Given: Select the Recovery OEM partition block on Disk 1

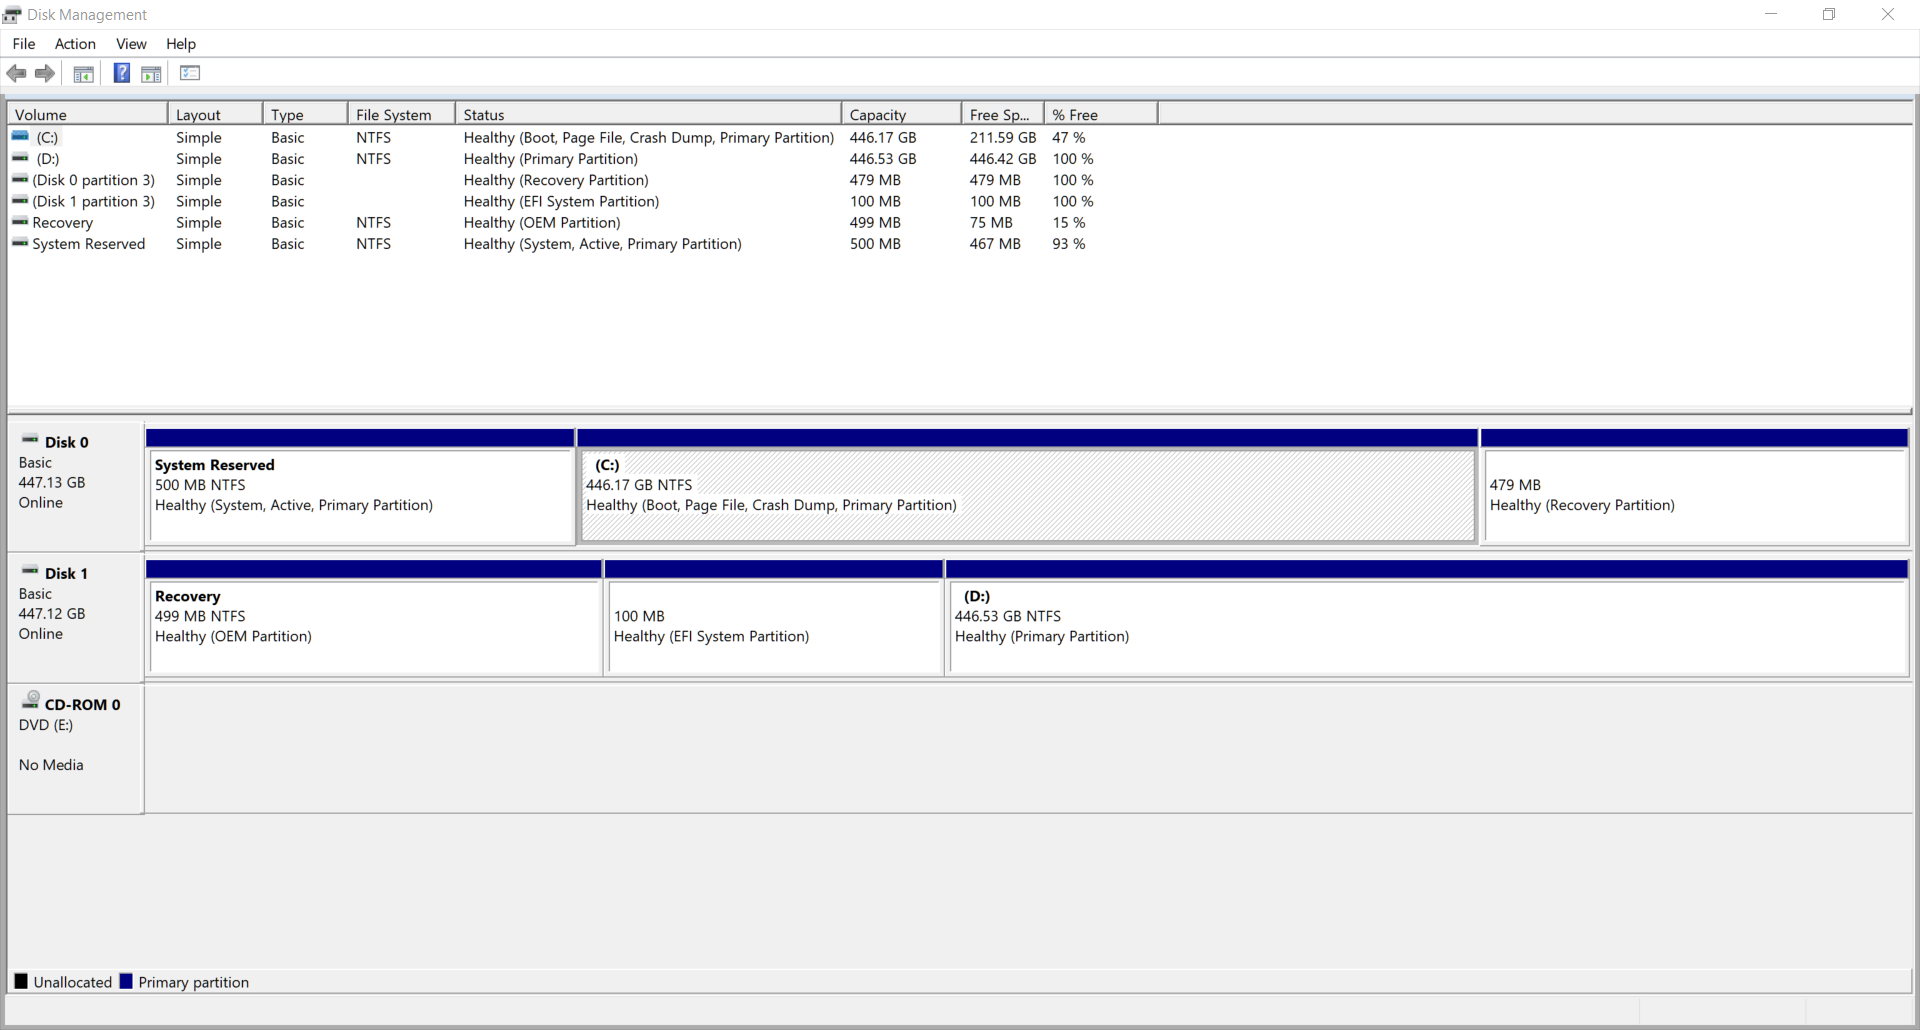Looking at the screenshot, I should (374, 618).
